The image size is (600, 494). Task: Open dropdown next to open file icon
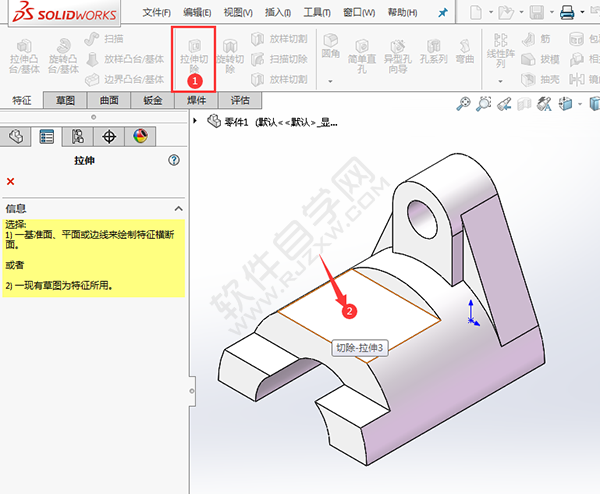pos(521,12)
